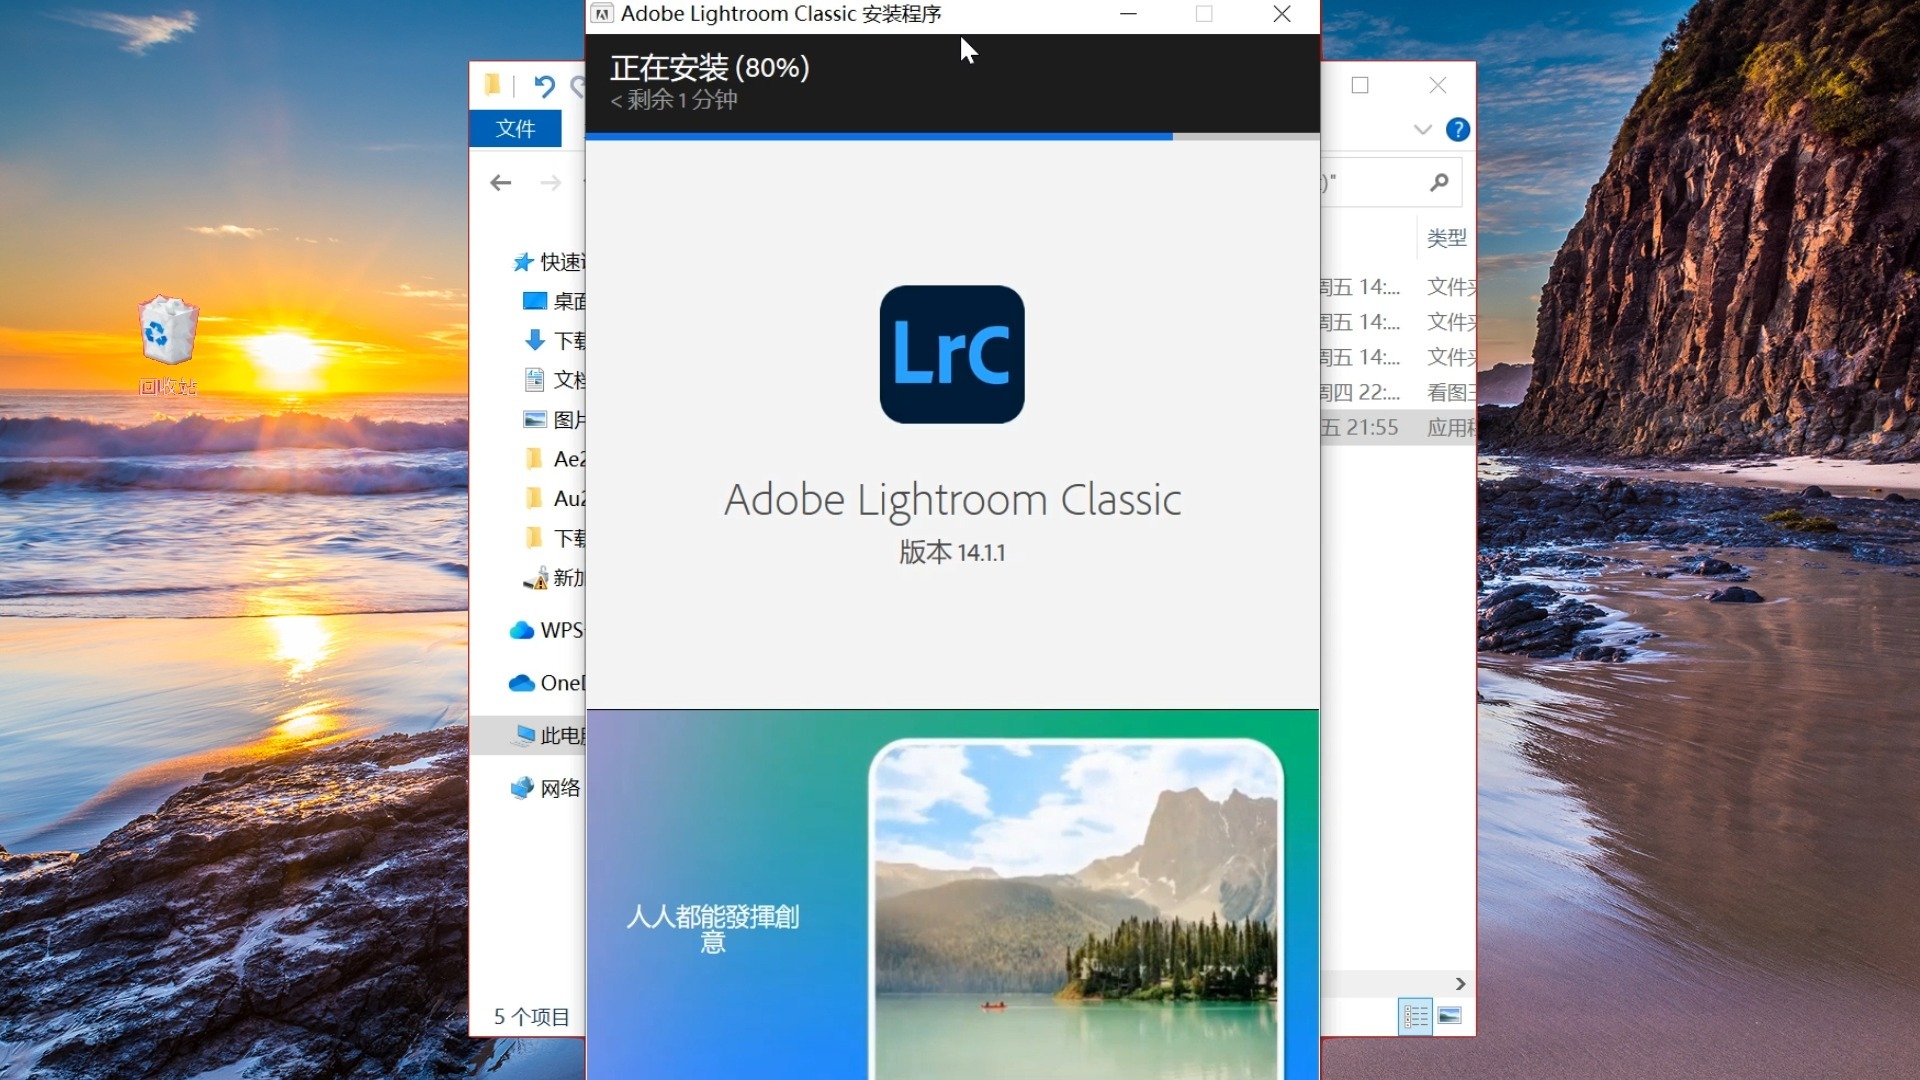Open the 文件 tab in File Explorer
Viewport: 1920px width, 1080px height.
tap(515, 128)
